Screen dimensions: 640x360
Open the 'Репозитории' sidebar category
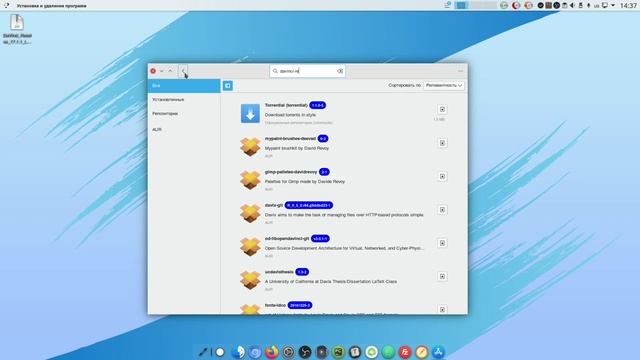[184, 114]
